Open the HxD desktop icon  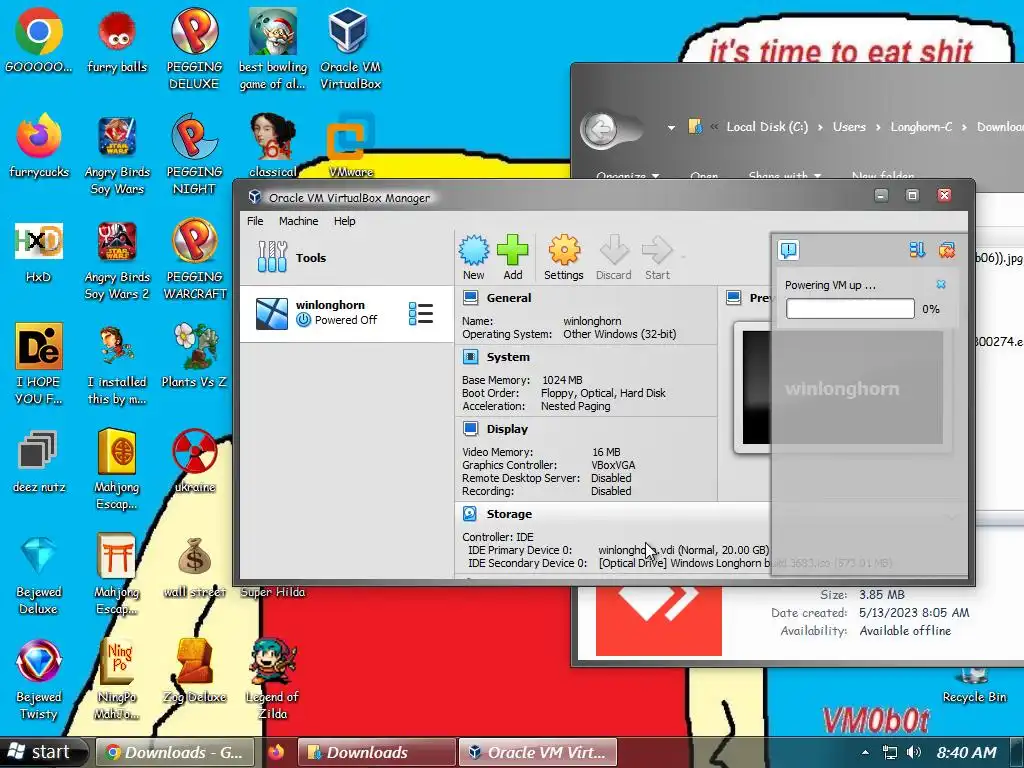click(39, 251)
